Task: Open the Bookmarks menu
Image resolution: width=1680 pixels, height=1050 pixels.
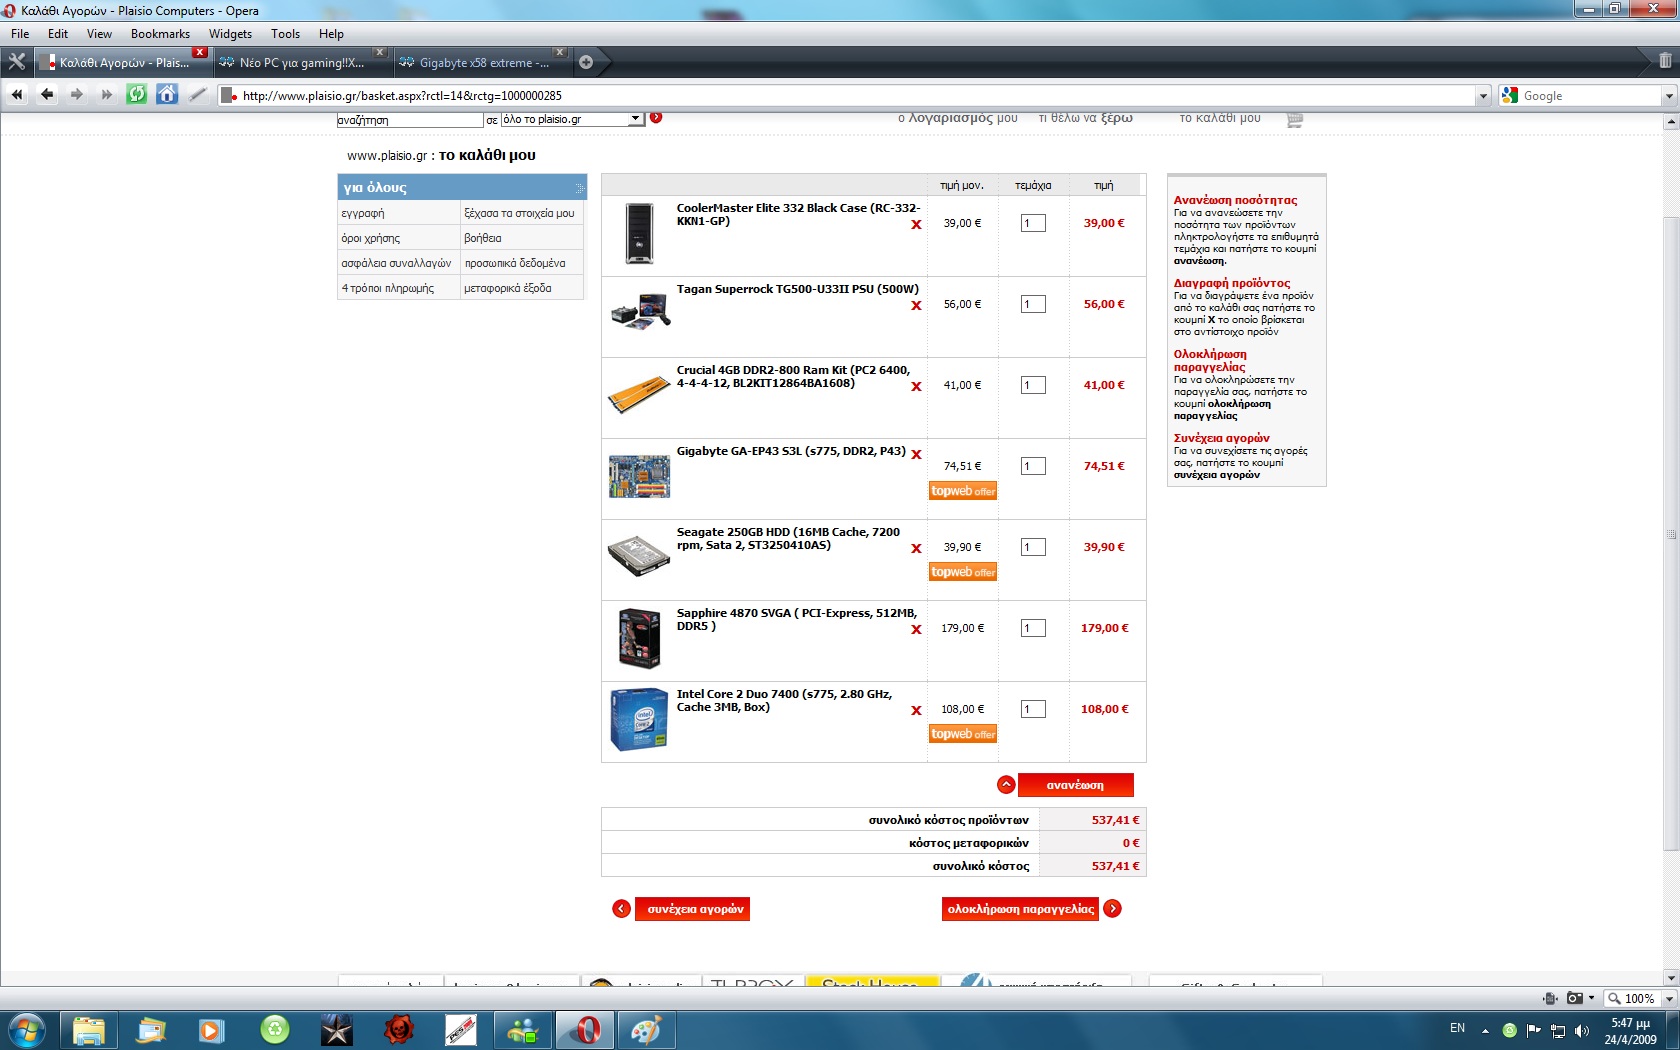Action: 160,34
